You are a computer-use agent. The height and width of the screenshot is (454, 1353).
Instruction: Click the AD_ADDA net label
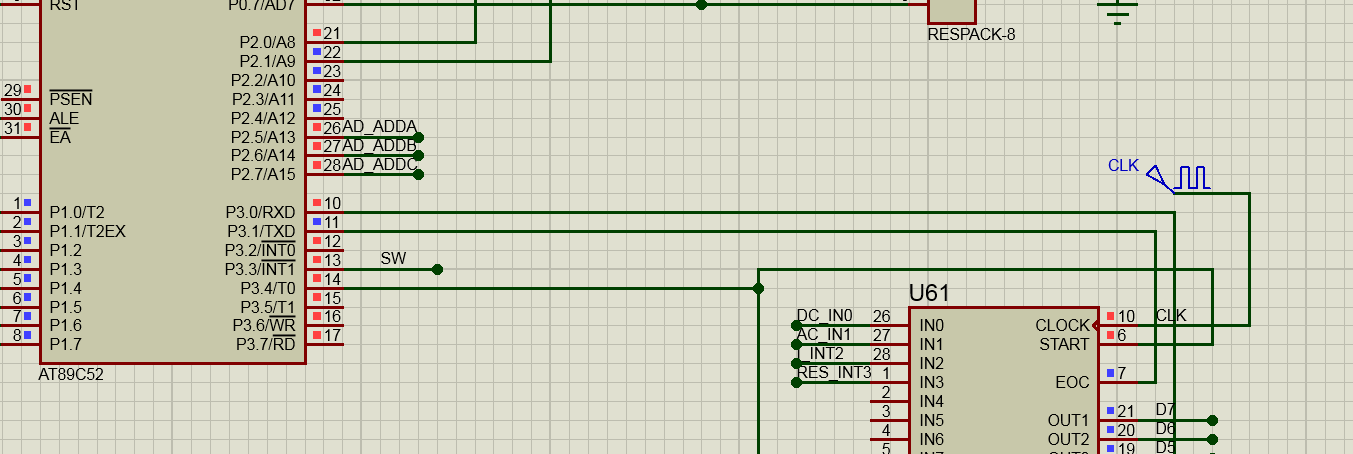click(x=380, y=127)
